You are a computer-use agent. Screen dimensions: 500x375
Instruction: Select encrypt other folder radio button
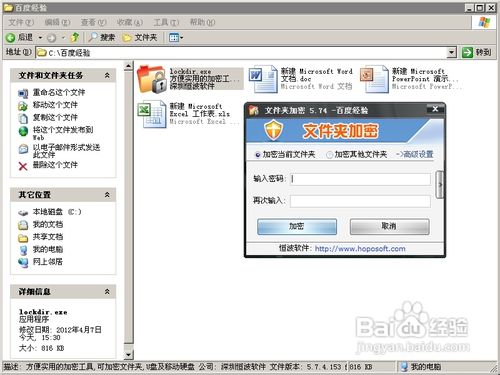tap(329, 155)
